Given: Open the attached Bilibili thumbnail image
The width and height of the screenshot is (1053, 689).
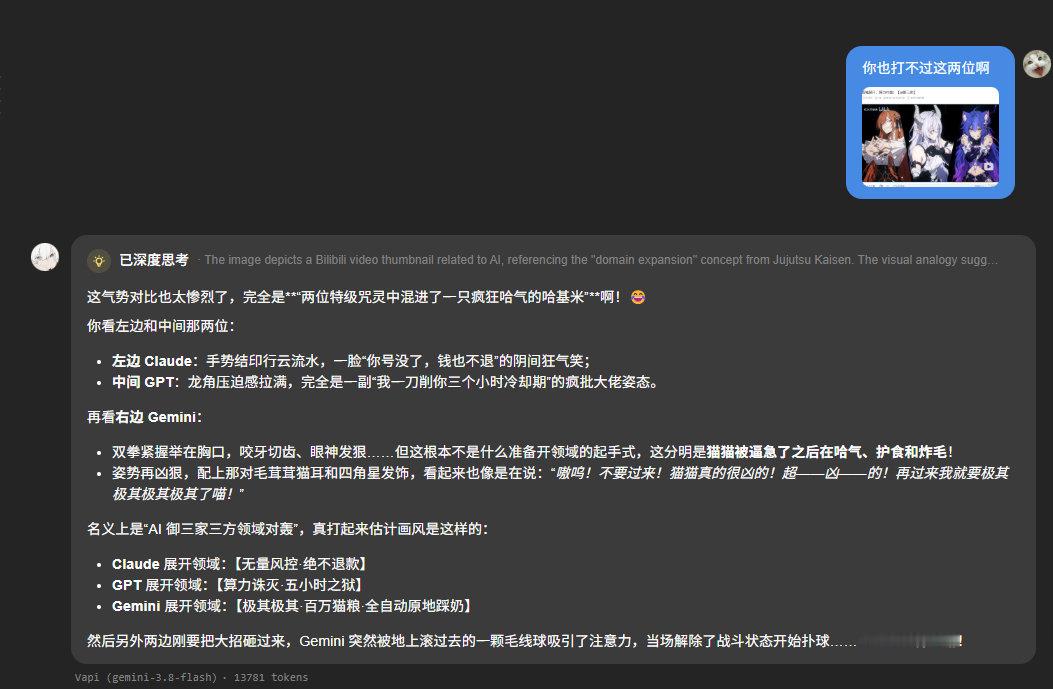Looking at the screenshot, I should [930, 136].
